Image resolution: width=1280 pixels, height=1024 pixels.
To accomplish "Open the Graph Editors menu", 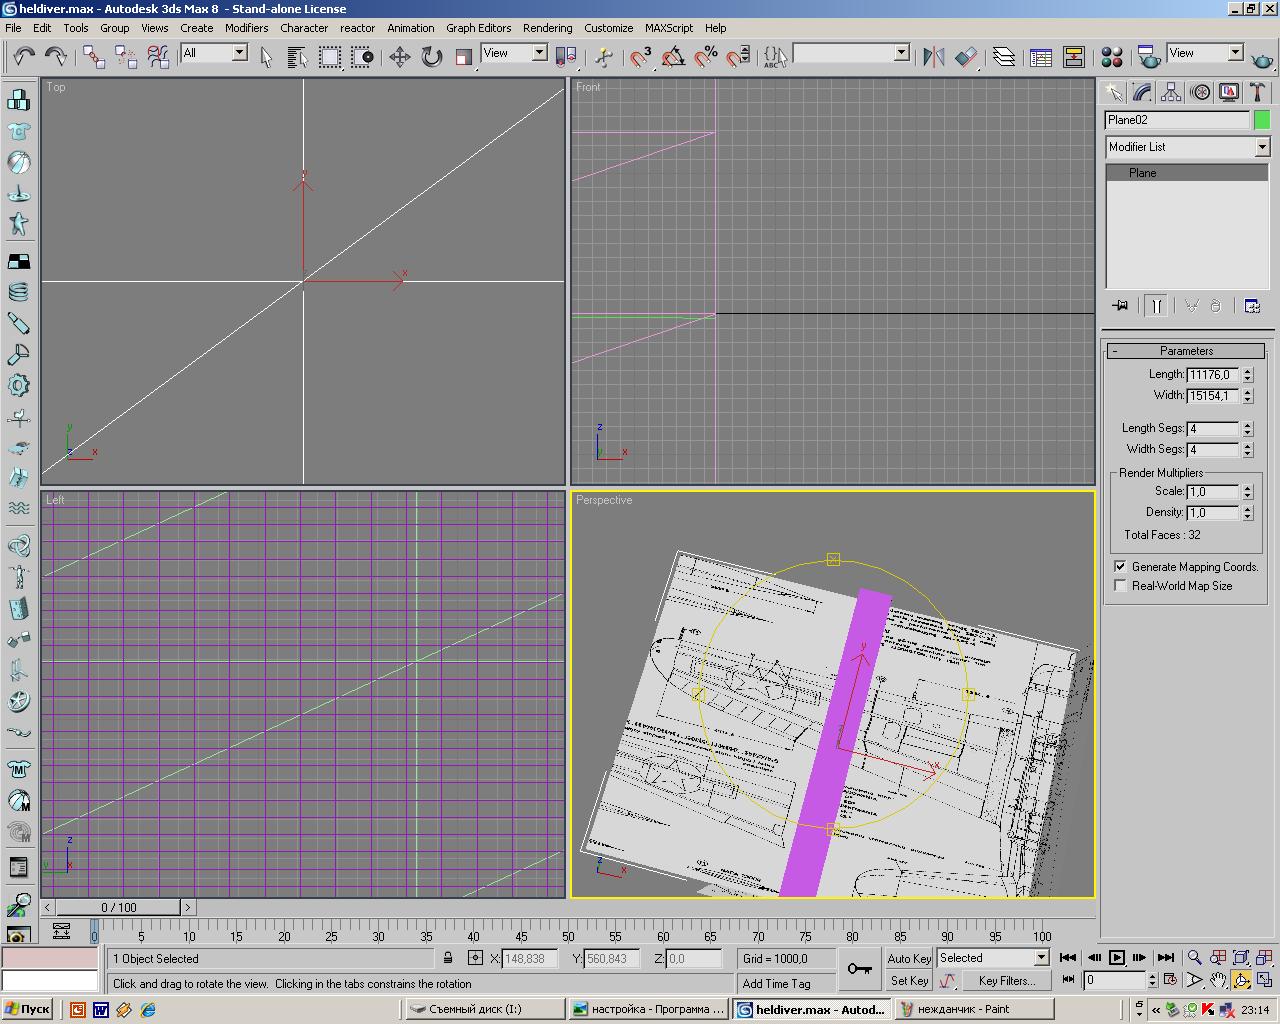I will coord(478,28).
